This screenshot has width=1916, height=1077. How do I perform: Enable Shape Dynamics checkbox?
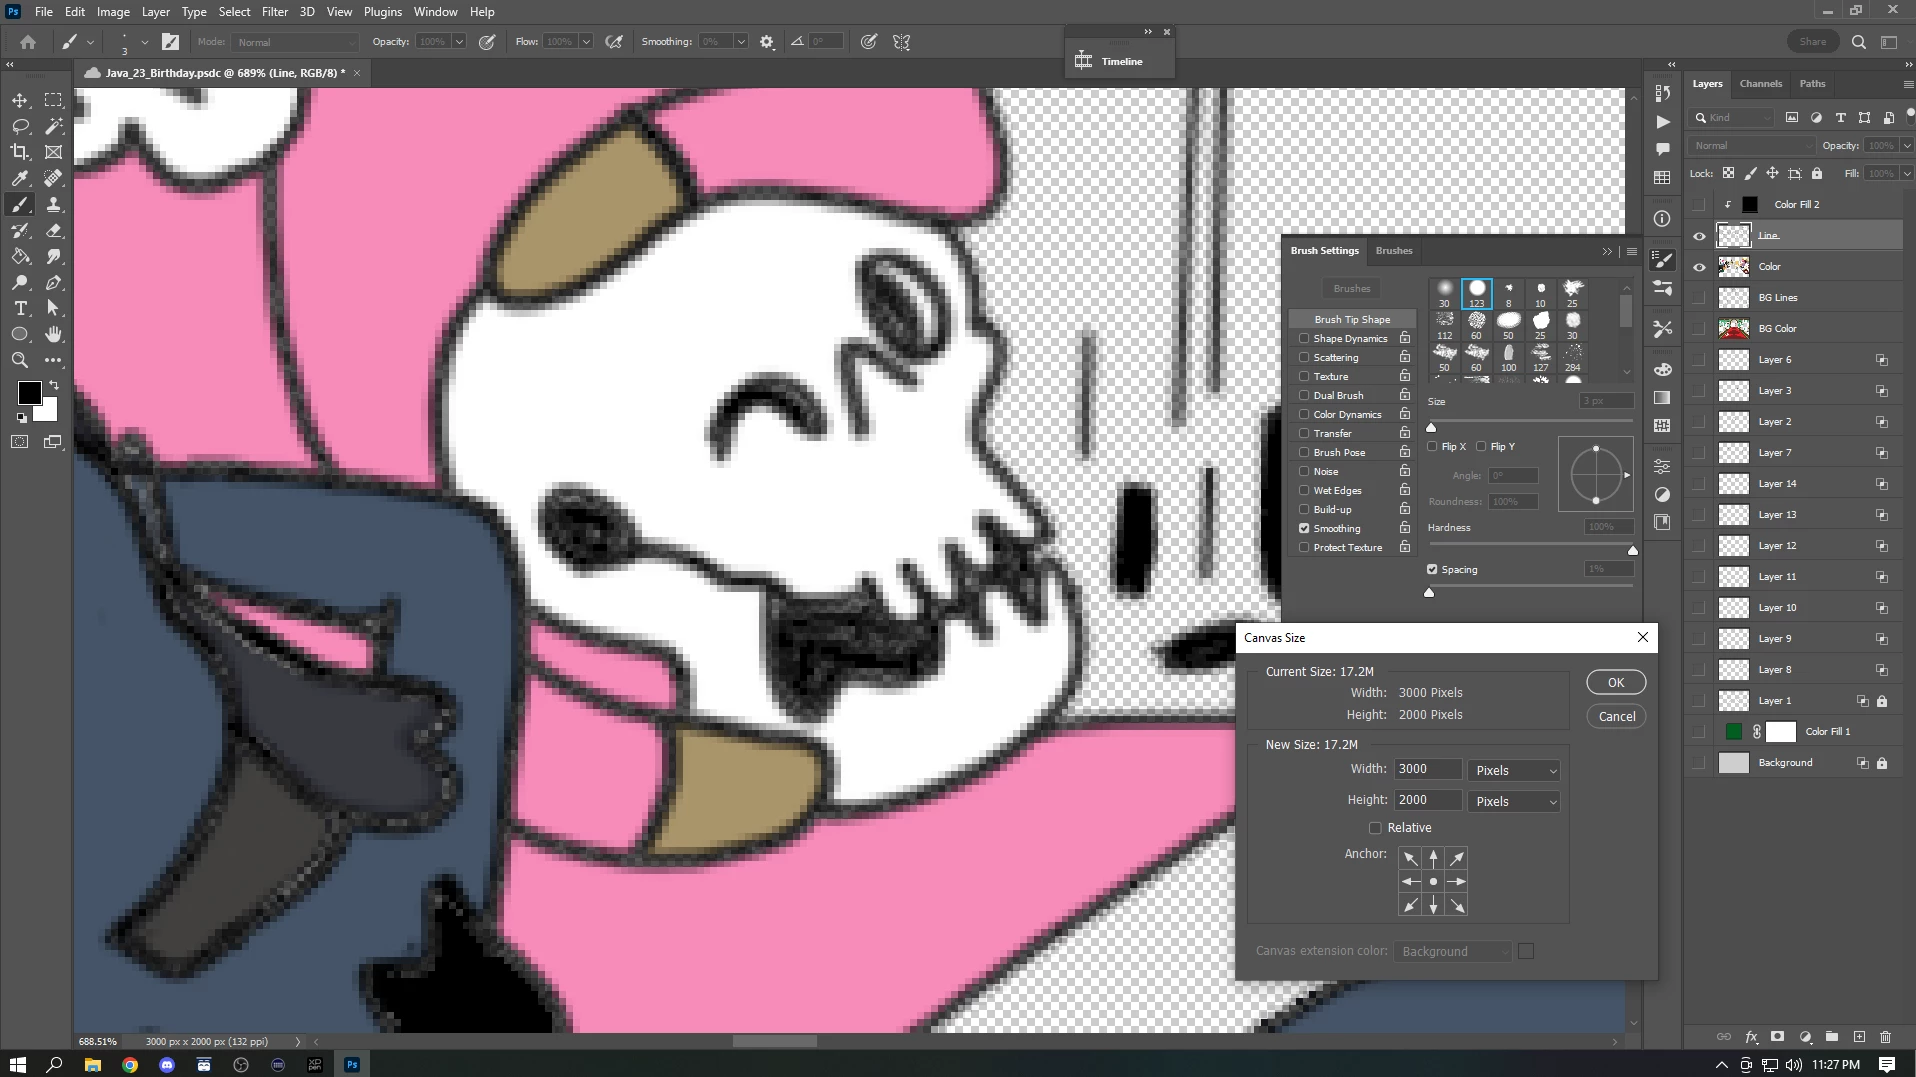click(1304, 338)
